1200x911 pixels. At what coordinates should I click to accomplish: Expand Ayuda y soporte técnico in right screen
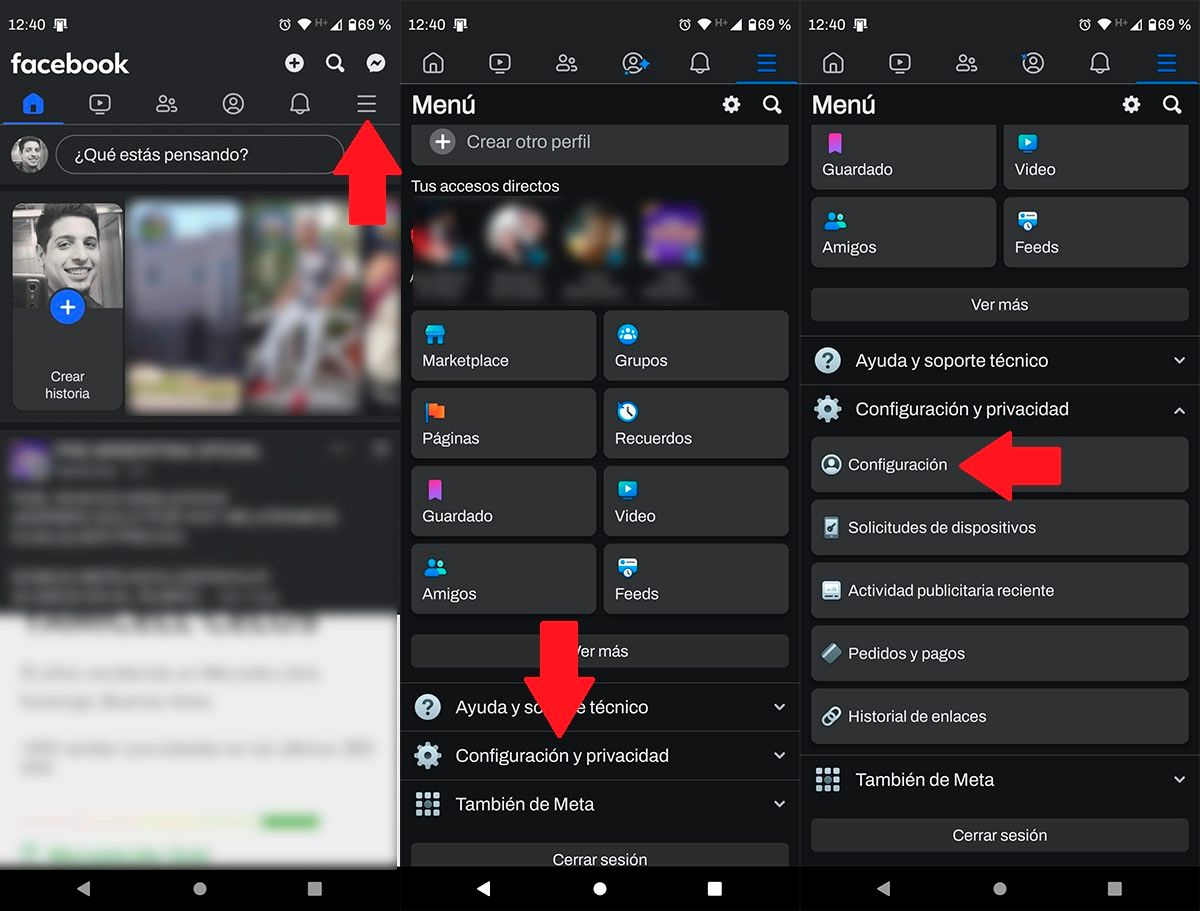[1000, 360]
